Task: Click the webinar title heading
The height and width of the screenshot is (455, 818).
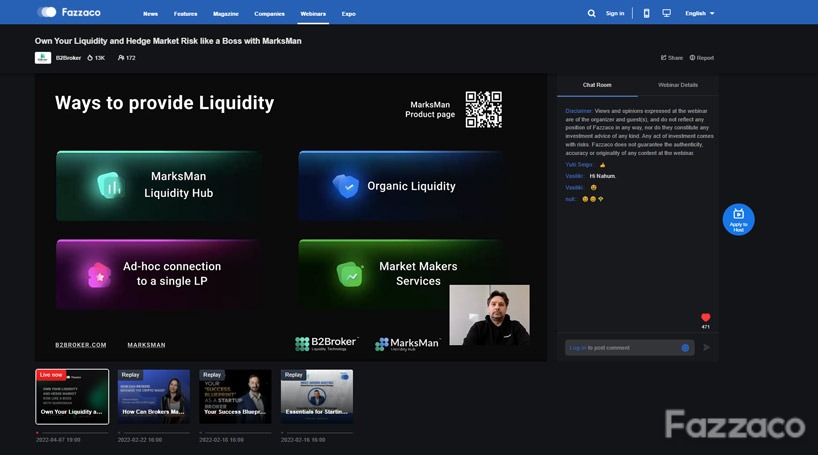Action: pyautogui.click(x=168, y=41)
